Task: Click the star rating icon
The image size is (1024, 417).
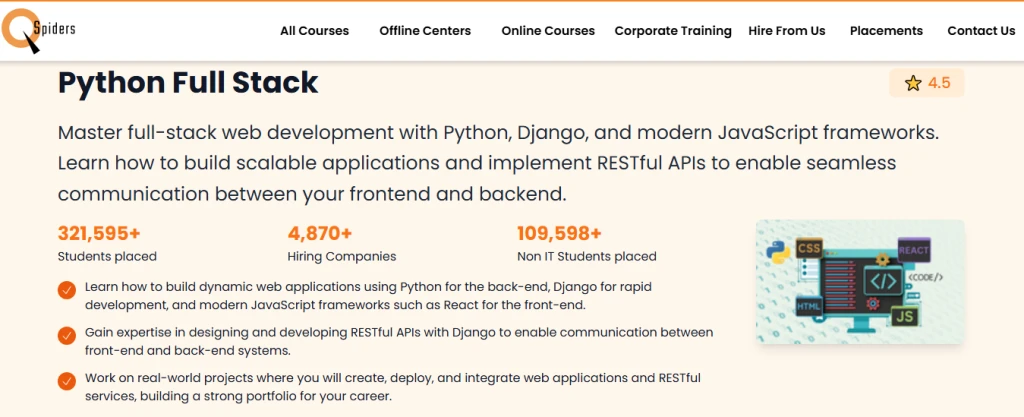Action: click(913, 83)
